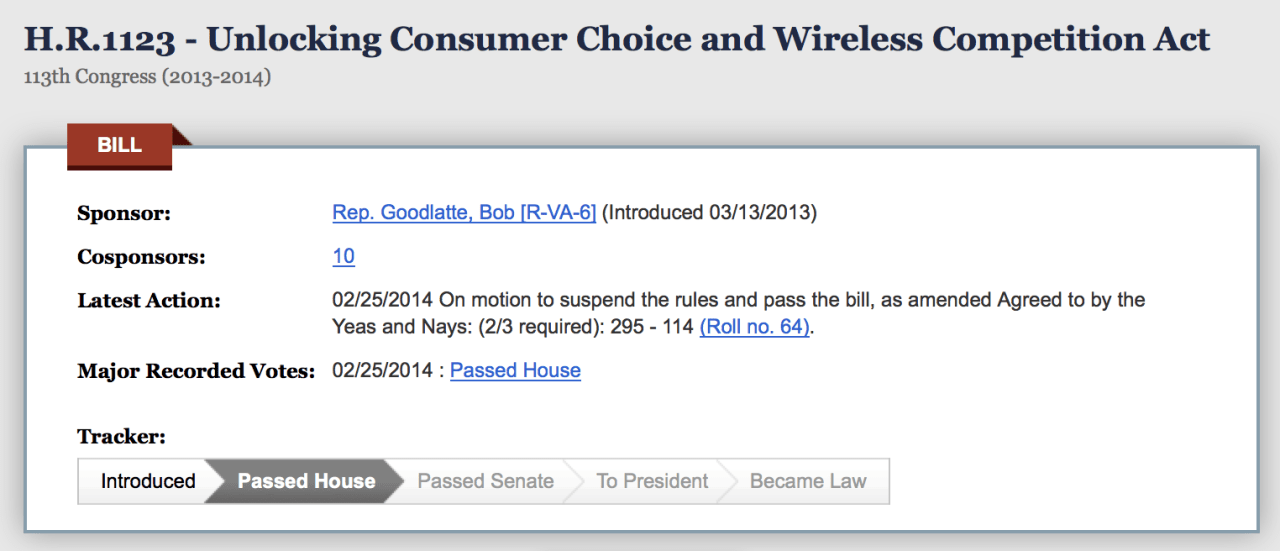Click the Became Law tracker step
The image size is (1280, 551).
point(808,481)
